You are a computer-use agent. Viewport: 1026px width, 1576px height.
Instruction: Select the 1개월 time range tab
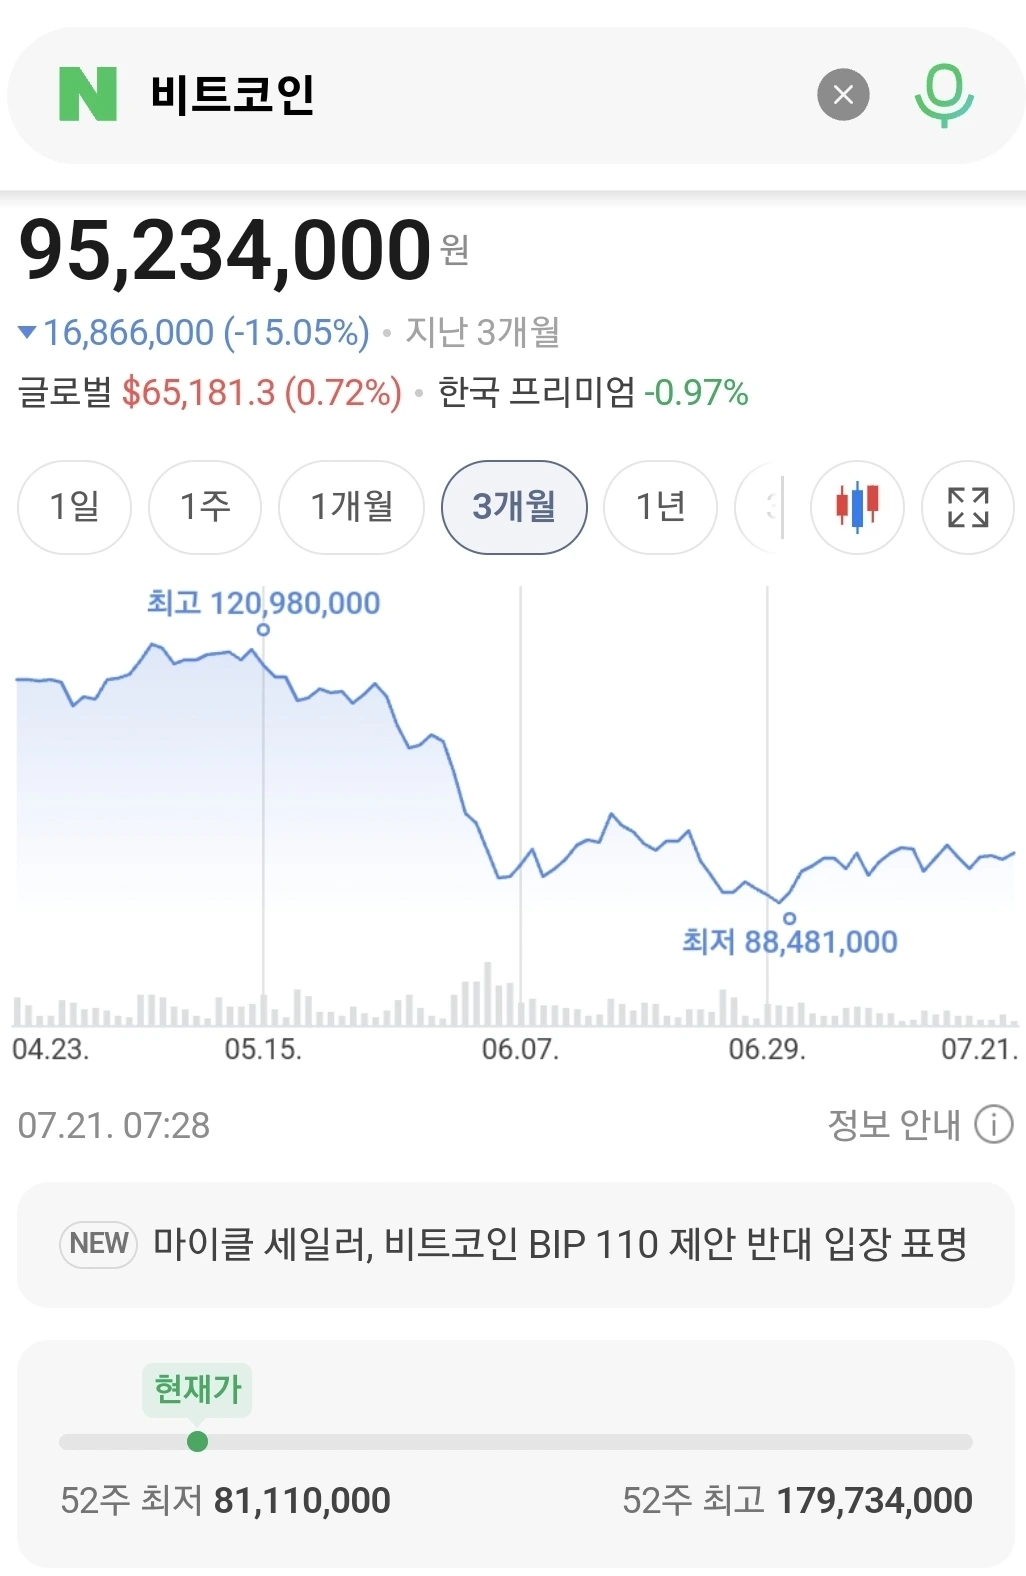(x=351, y=507)
